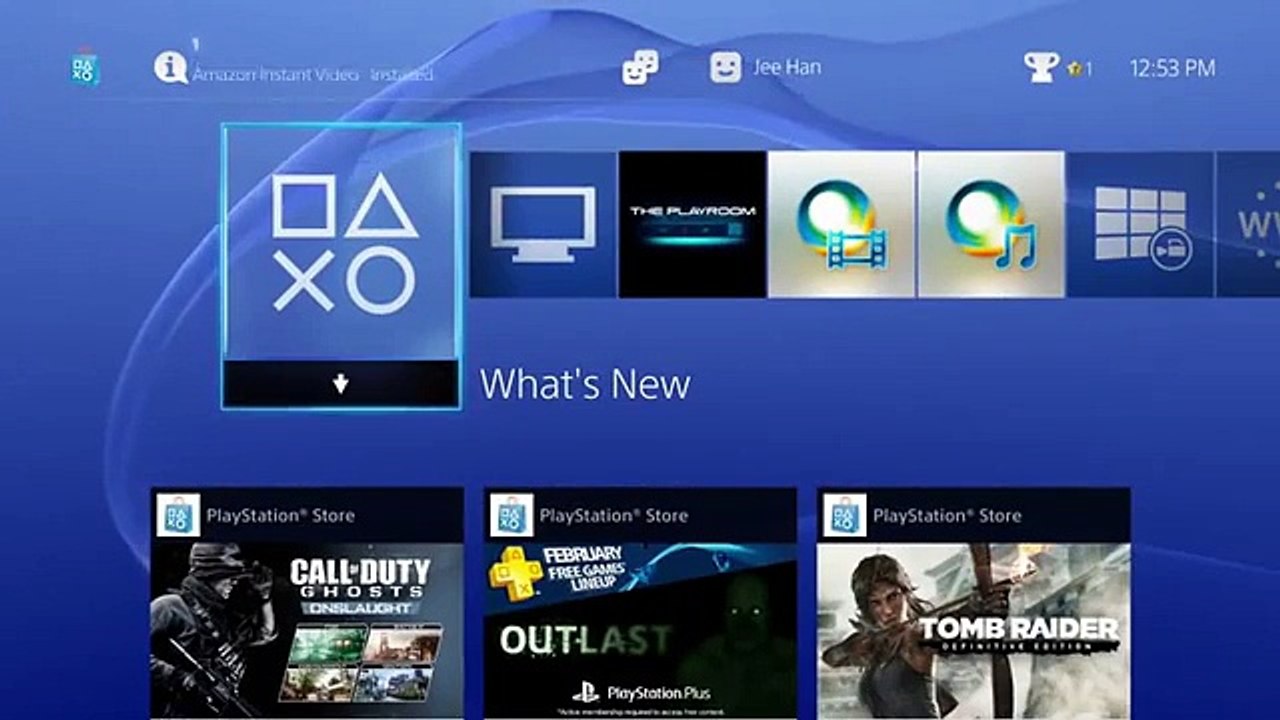Screen dimensions: 1280x720
Task: Open the Trophies cup icon
Action: click(x=1042, y=68)
